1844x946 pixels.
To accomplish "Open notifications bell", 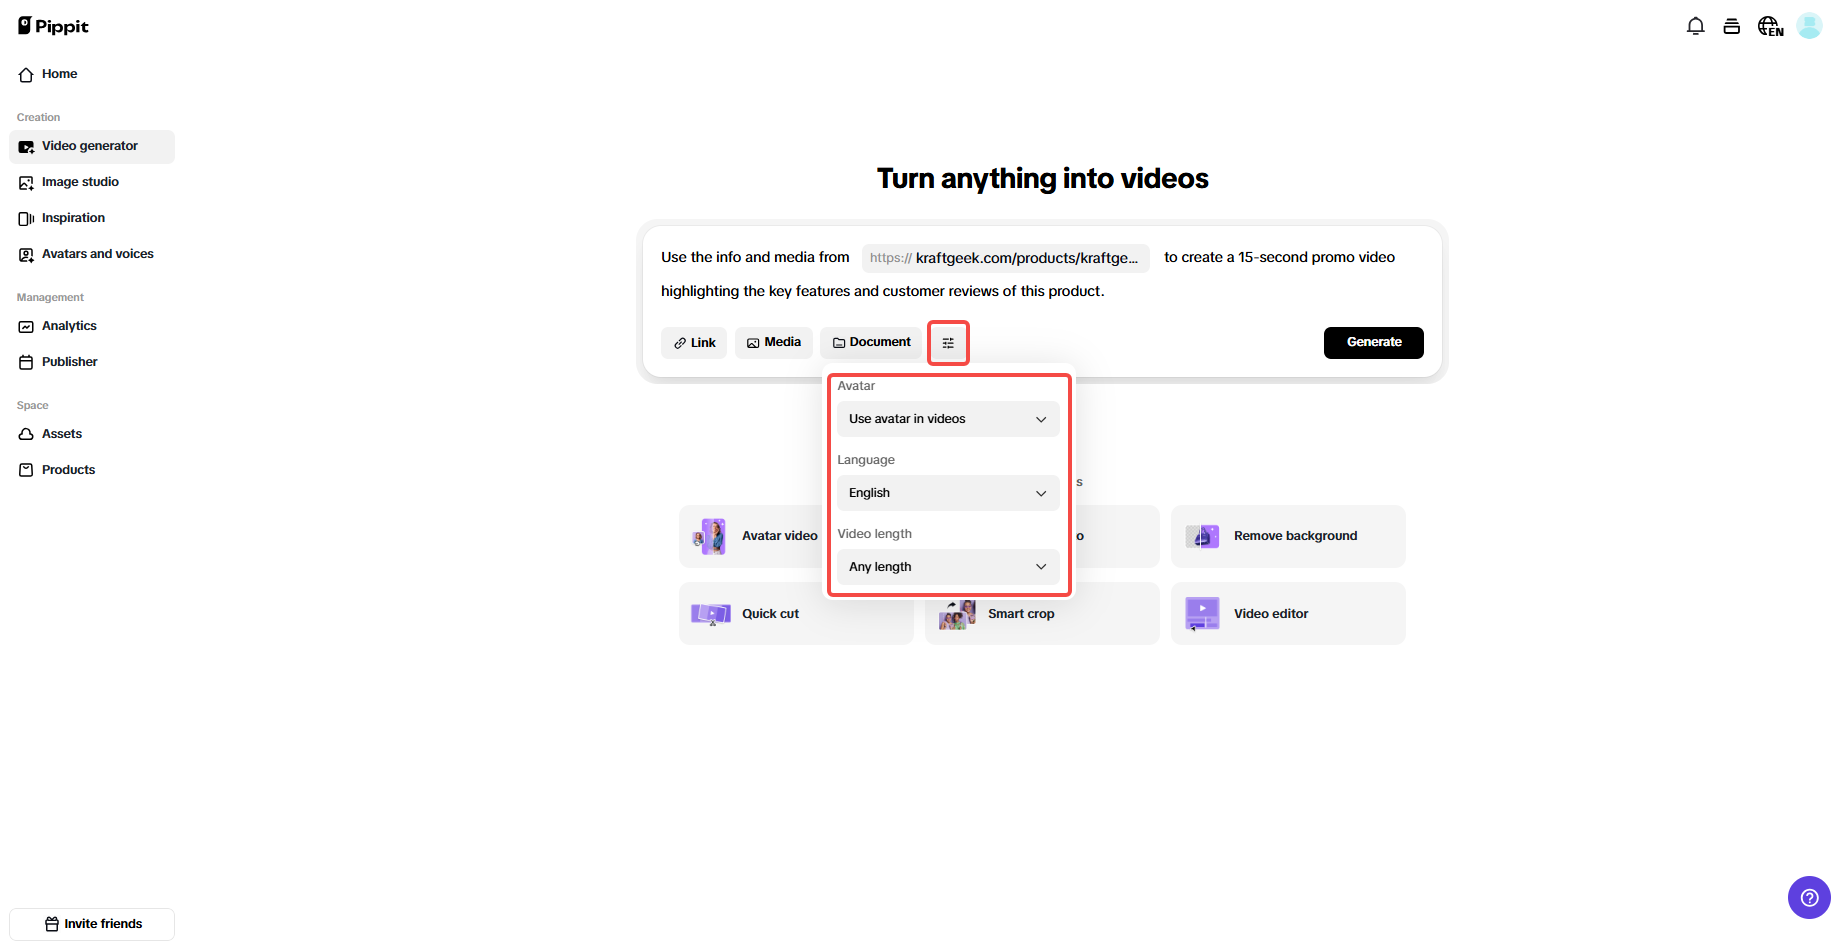I will pyautogui.click(x=1695, y=26).
